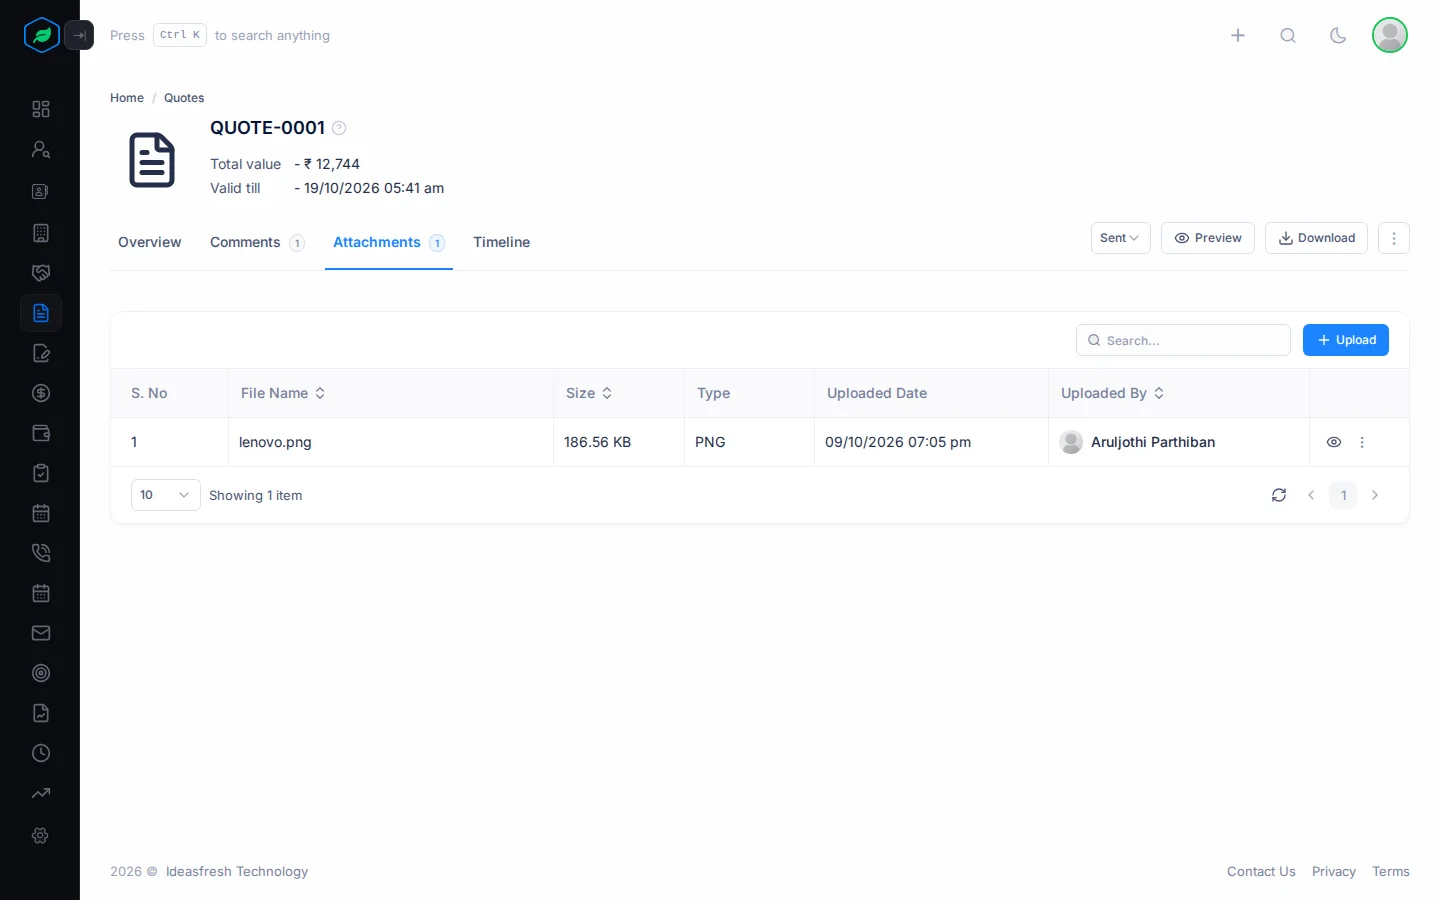Refresh the attachments table
The width and height of the screenshot is (1440, 900).
pyautogui.click(x=1279, y=495)
